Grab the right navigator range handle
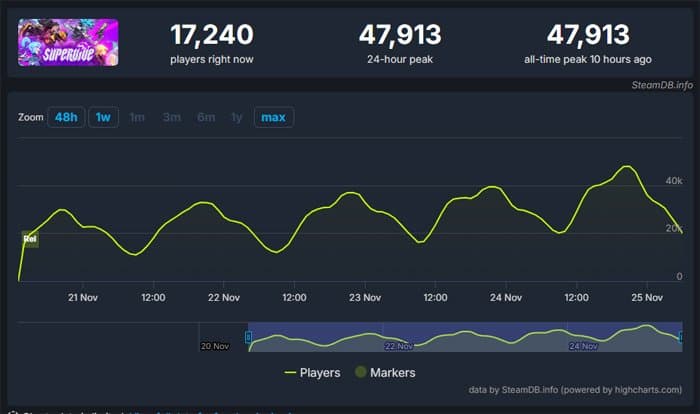The image size is (700, 414). tap(683, 338)
